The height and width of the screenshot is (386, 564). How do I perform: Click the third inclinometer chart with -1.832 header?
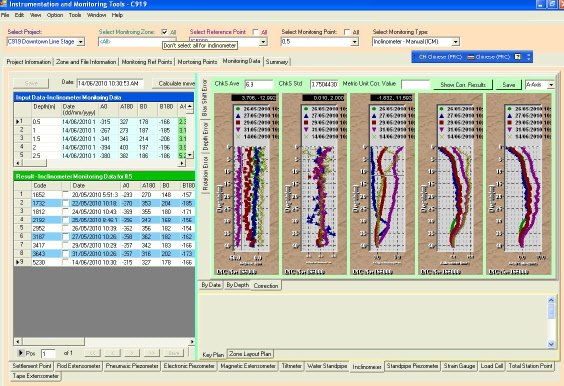tap(382, 184)
